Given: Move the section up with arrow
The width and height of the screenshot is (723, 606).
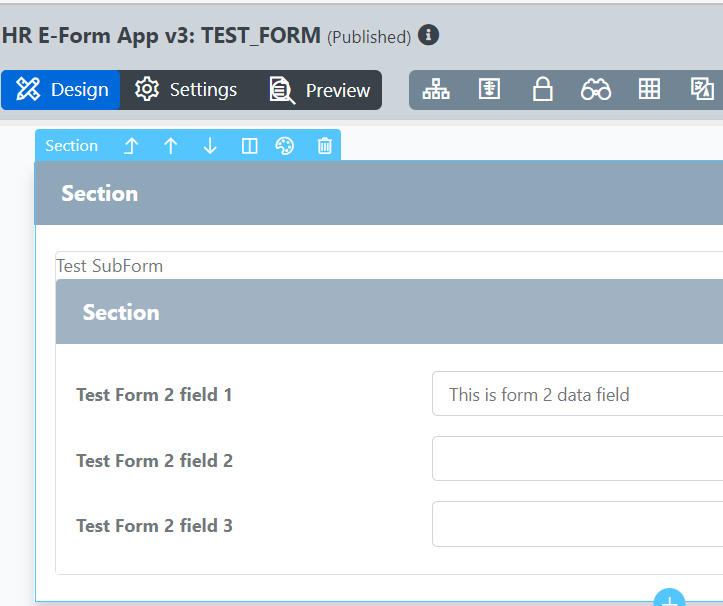Looking at the screenshot, I should tap(171, 146).
